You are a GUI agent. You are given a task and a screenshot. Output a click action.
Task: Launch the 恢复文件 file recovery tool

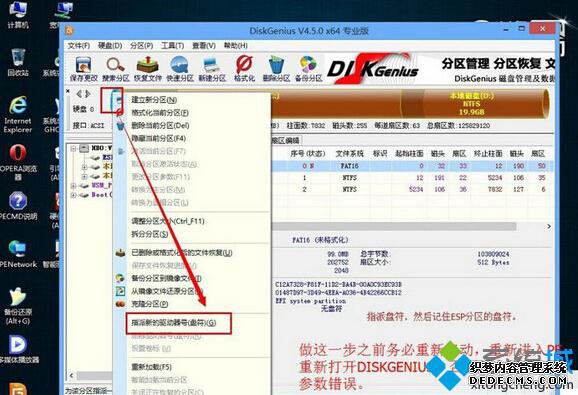pos(147,69)
